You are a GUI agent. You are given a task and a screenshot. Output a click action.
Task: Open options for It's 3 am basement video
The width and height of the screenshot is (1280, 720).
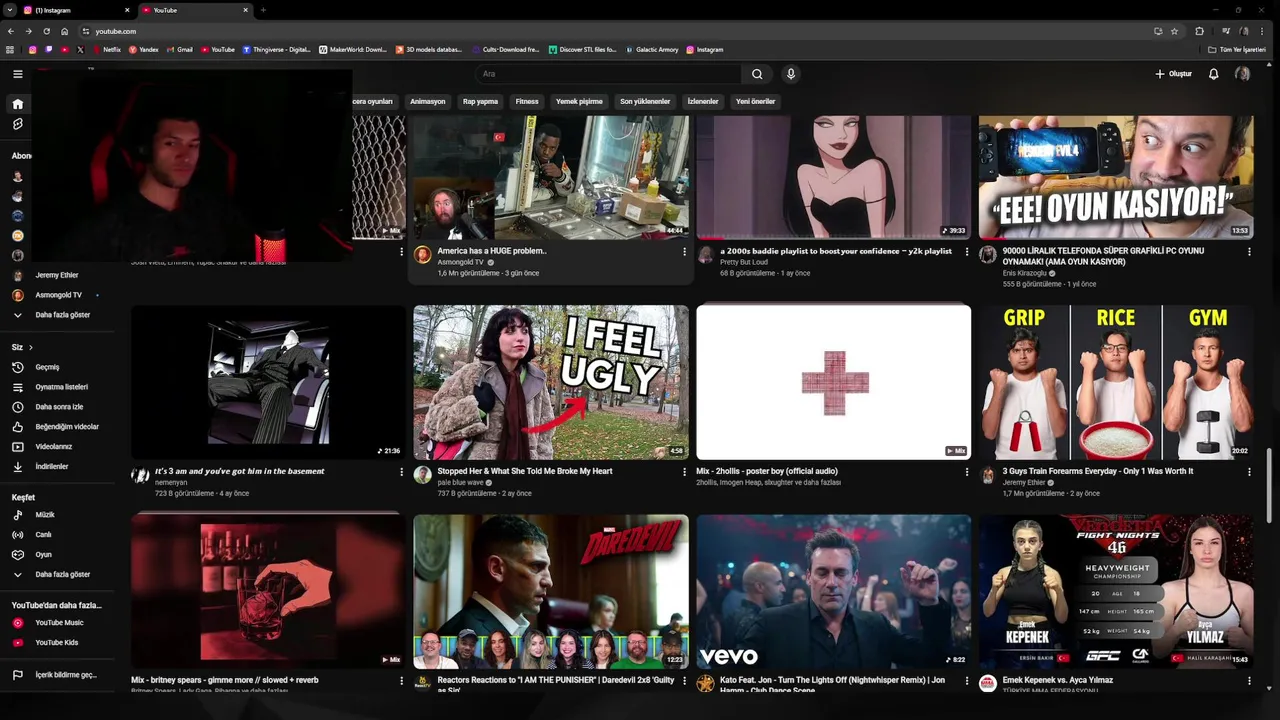[x=402, y=472]
